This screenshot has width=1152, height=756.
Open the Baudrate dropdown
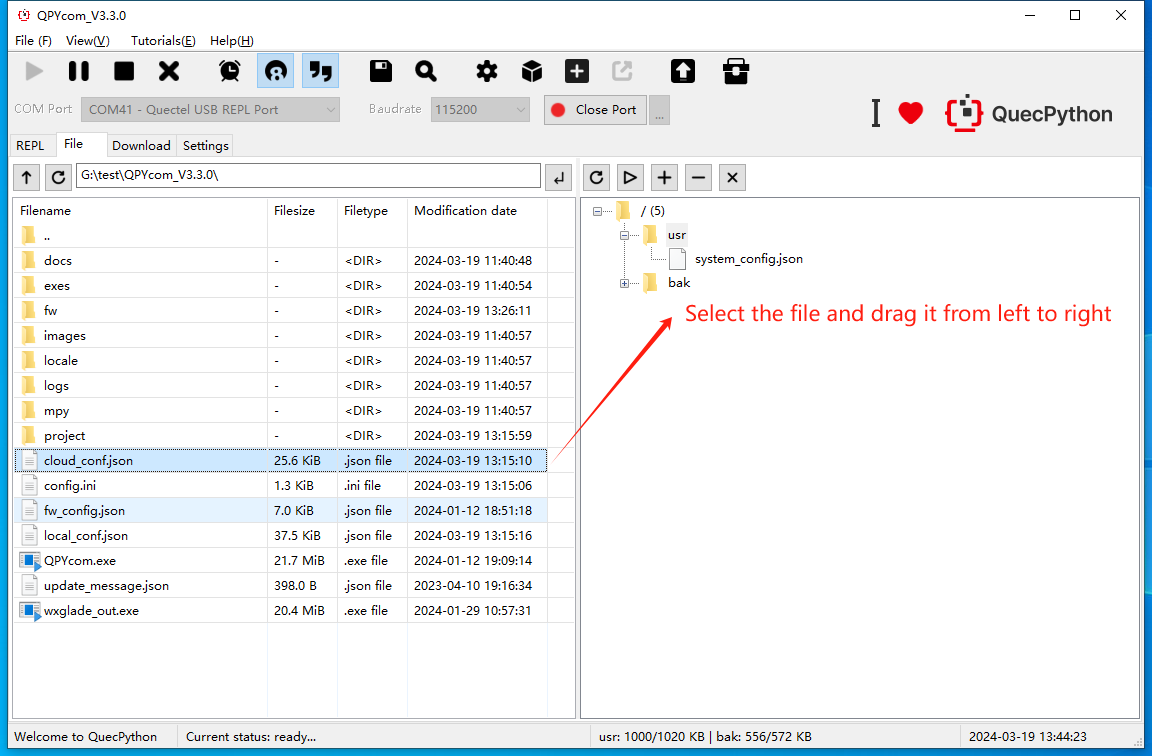(x=480, y=109)
